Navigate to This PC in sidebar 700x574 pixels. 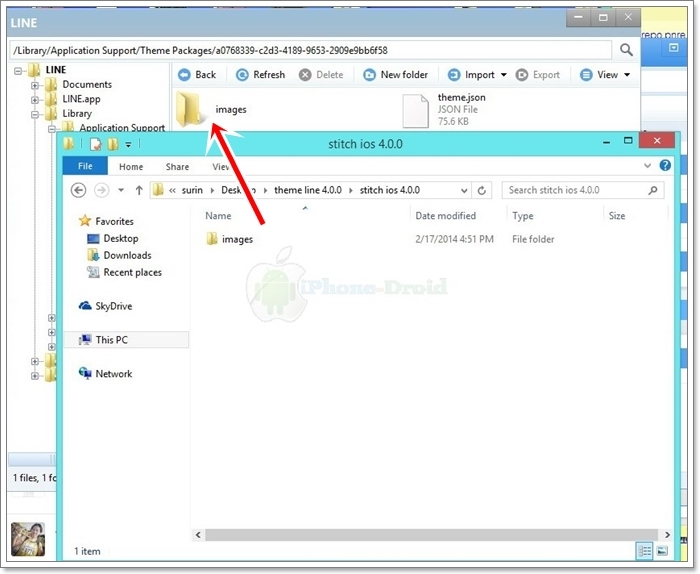coord(111,340)
